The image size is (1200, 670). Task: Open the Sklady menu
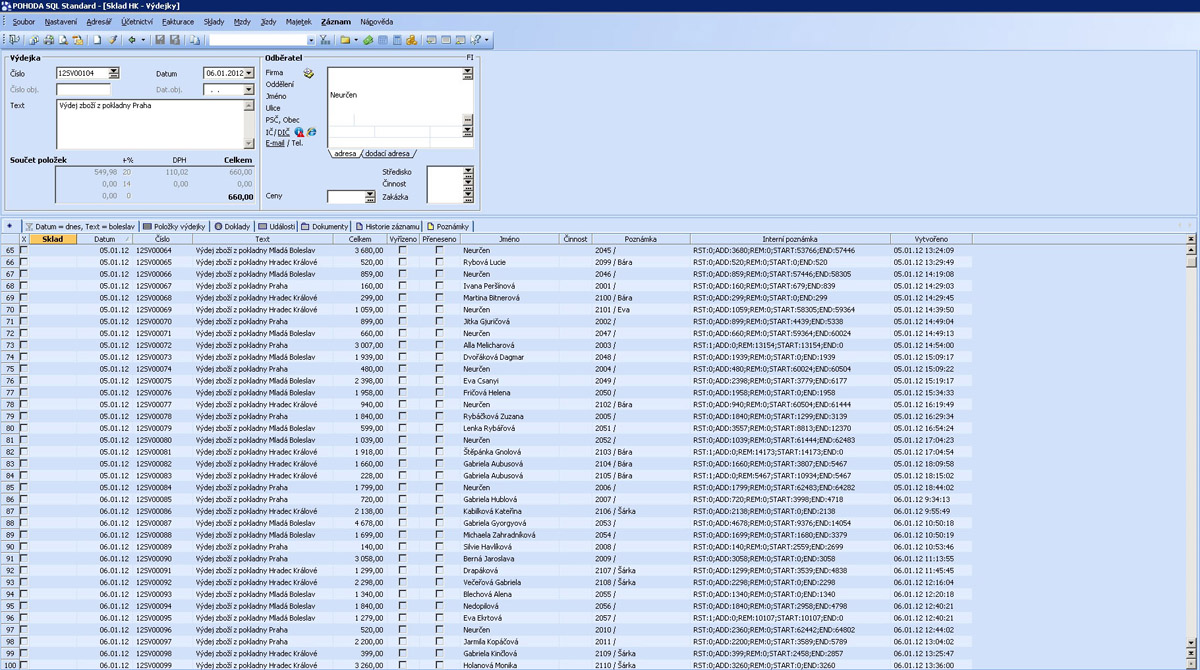[x=214, y=21]
